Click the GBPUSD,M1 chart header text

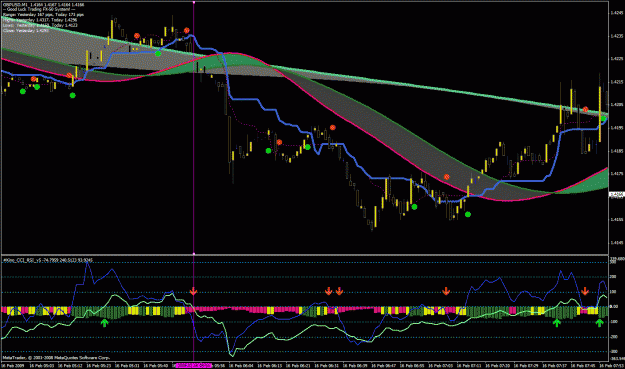[x=43, y=5]
